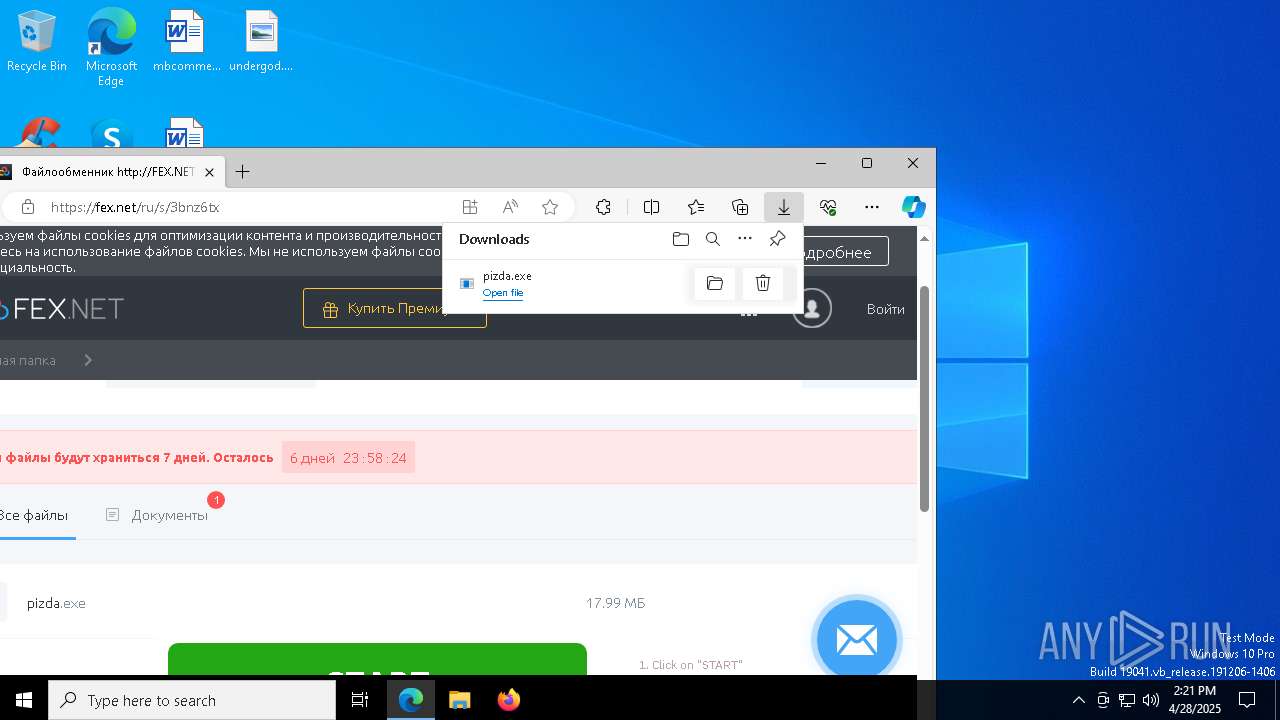Click the 17.99 МБ file size
The height and width of the screenshot is (720, 1280).
pyautogui.click(x=615, y=603)
